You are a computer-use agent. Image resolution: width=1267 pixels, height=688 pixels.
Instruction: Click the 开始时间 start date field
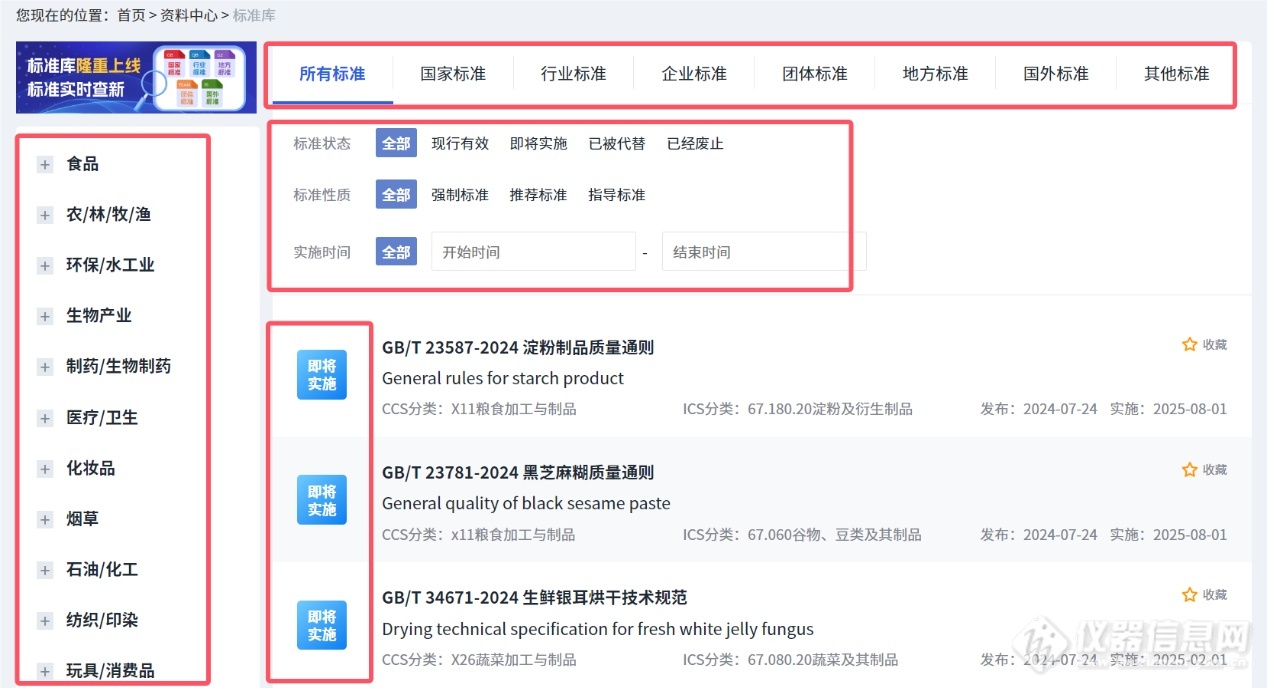click(533, 252)
